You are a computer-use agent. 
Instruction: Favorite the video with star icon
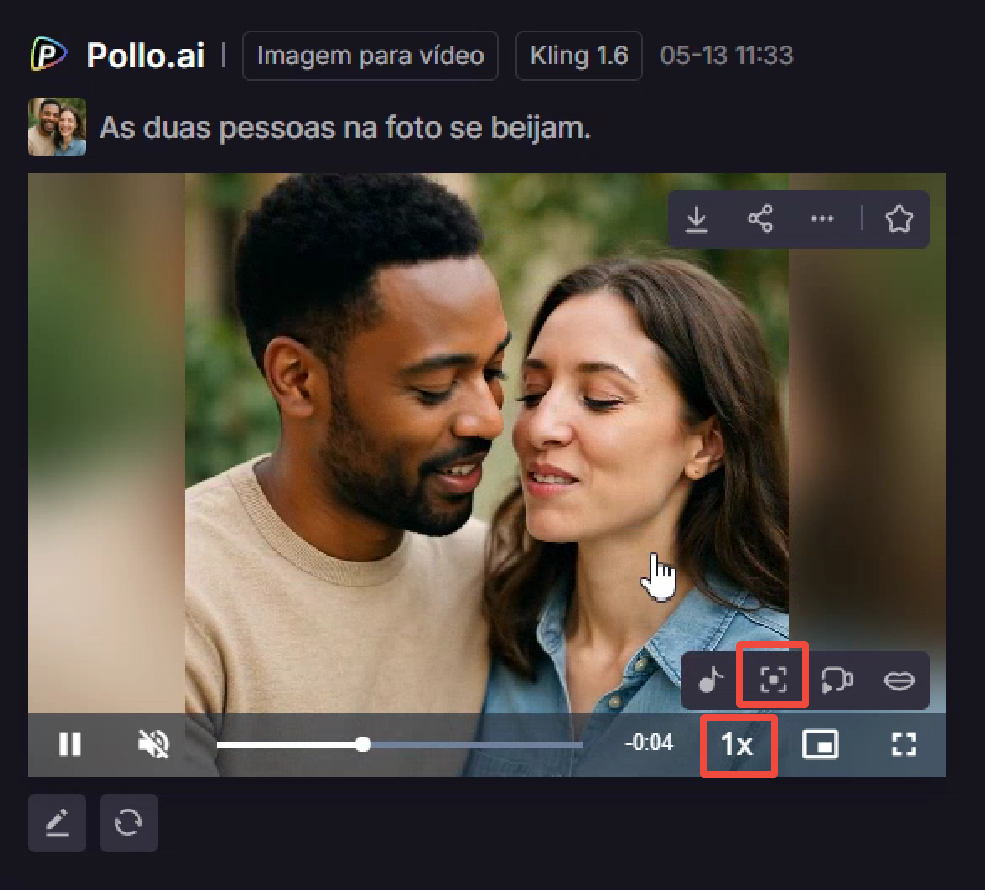(899, 219)
